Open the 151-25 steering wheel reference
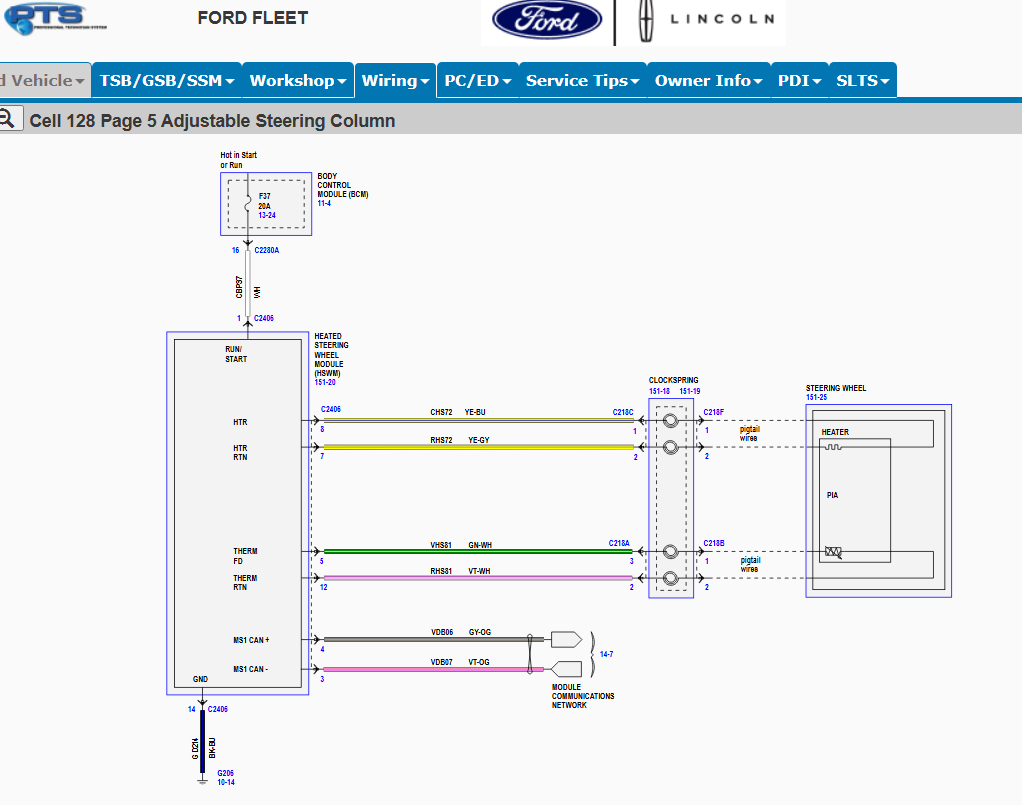The width and height of the screenshot is (1022, 805). pyautogui.click(x=817, y=397)
